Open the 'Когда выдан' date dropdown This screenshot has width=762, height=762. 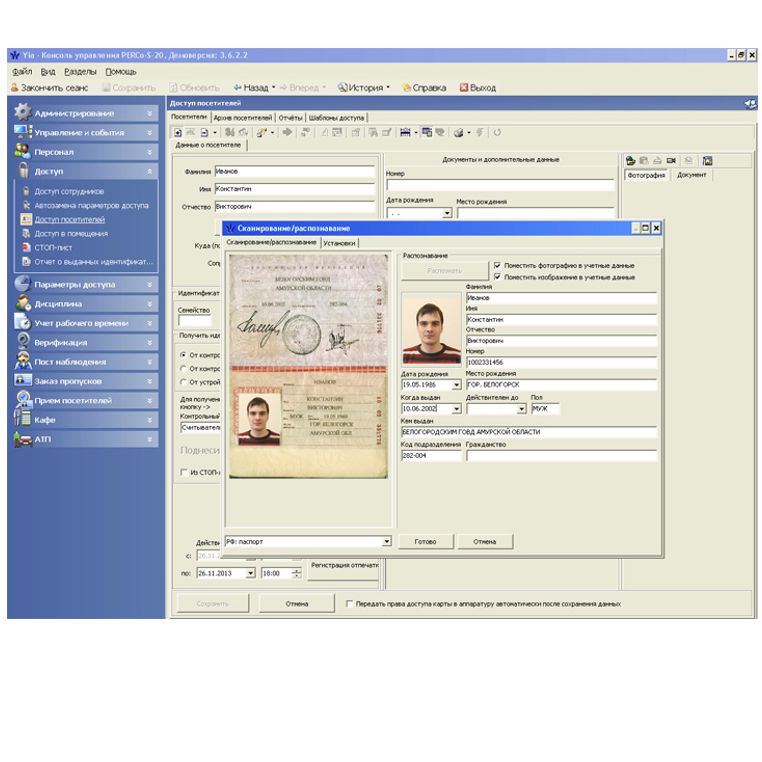coord(456,409)
